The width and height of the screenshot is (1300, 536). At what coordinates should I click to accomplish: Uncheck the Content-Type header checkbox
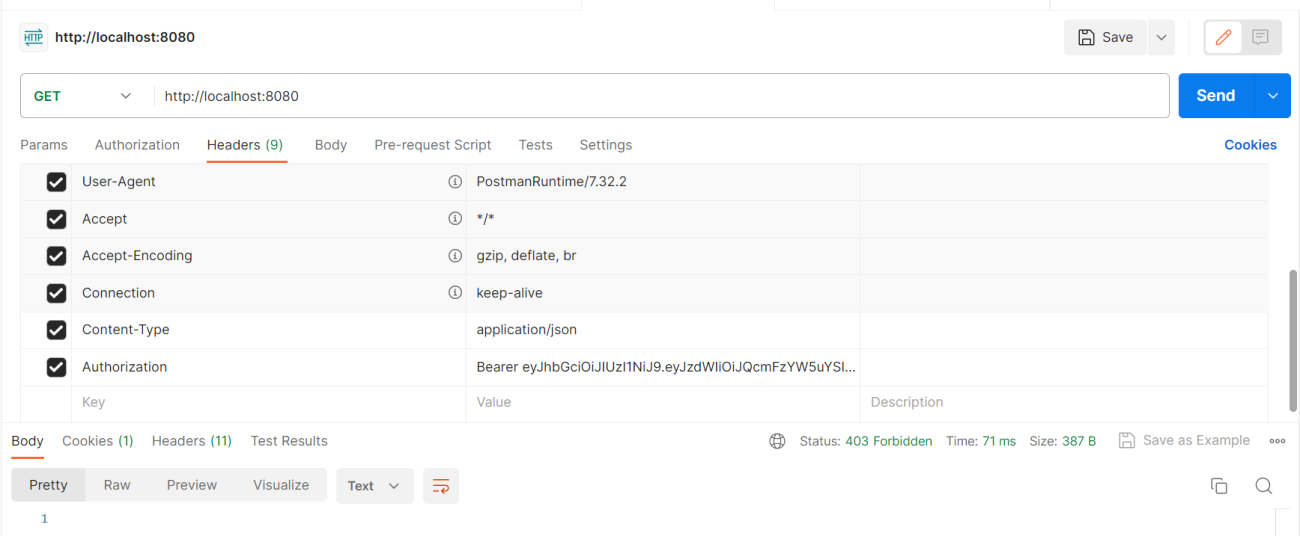tap(56, 330)
